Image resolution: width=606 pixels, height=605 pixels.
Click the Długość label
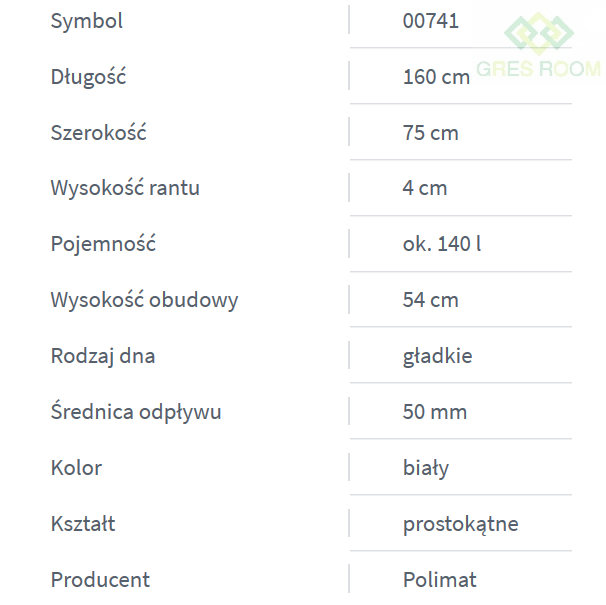(x=88, y=77)
